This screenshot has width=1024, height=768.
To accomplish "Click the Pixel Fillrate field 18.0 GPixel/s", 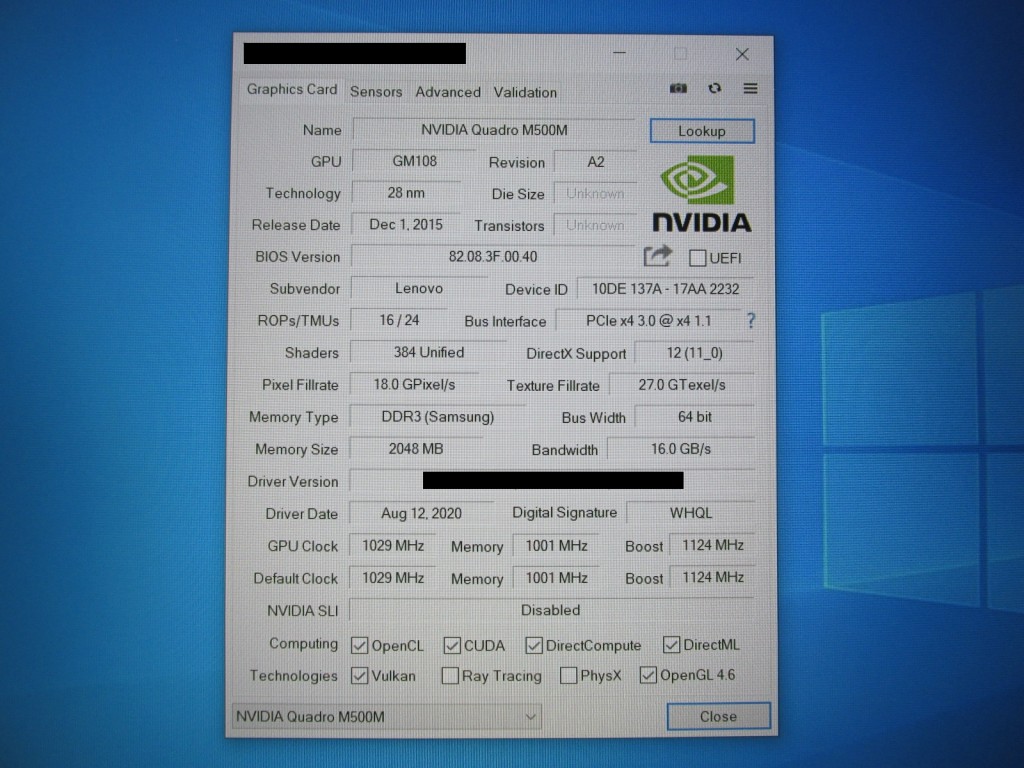I will point(414,385).
